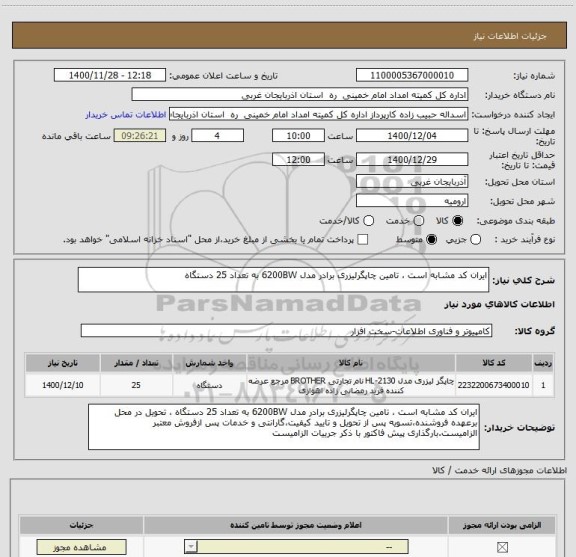
Task: Click the نام کالا column header
Action: click(x=350, y=363)
